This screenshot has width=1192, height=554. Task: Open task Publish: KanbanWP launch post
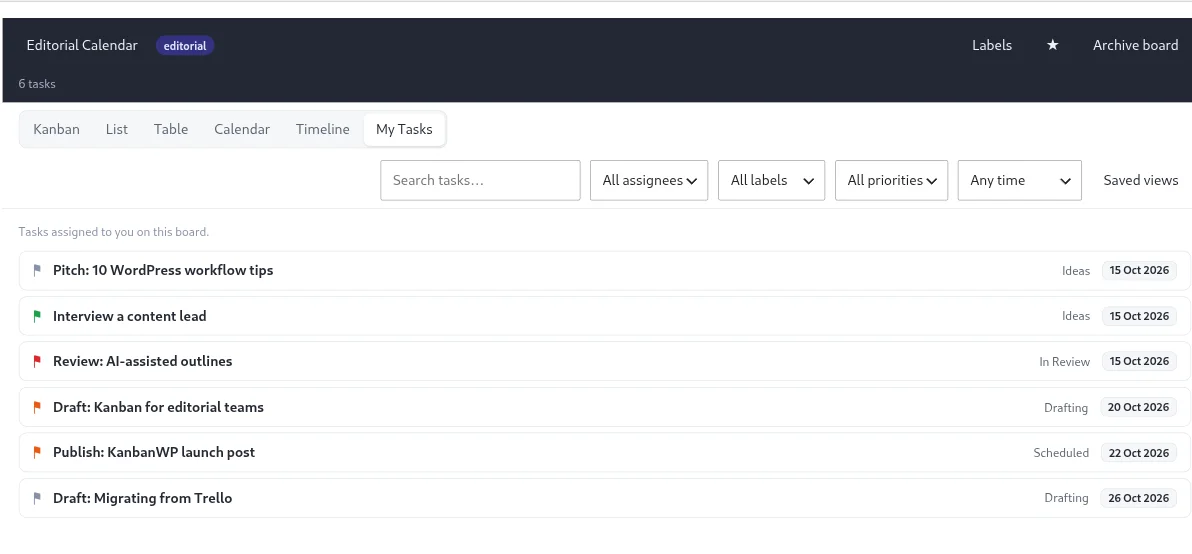pyautogui.click(x=605, y=452)
